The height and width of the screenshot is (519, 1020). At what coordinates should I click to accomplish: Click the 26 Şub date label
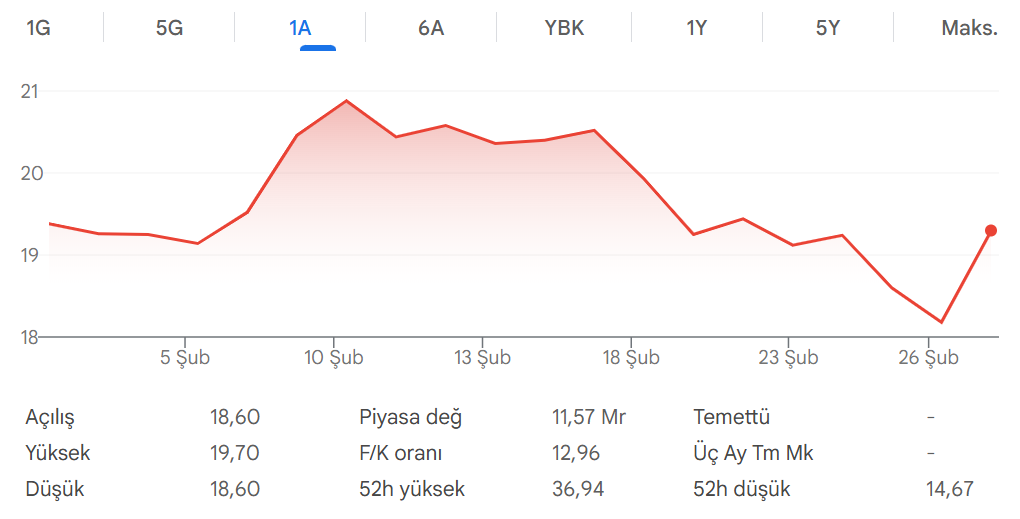click(x=929, y=358)
